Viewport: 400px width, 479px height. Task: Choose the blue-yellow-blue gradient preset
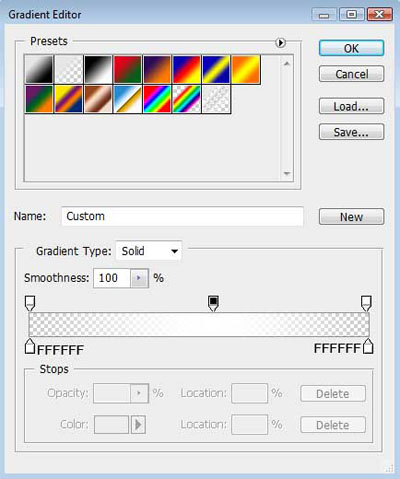coord(216,69)
